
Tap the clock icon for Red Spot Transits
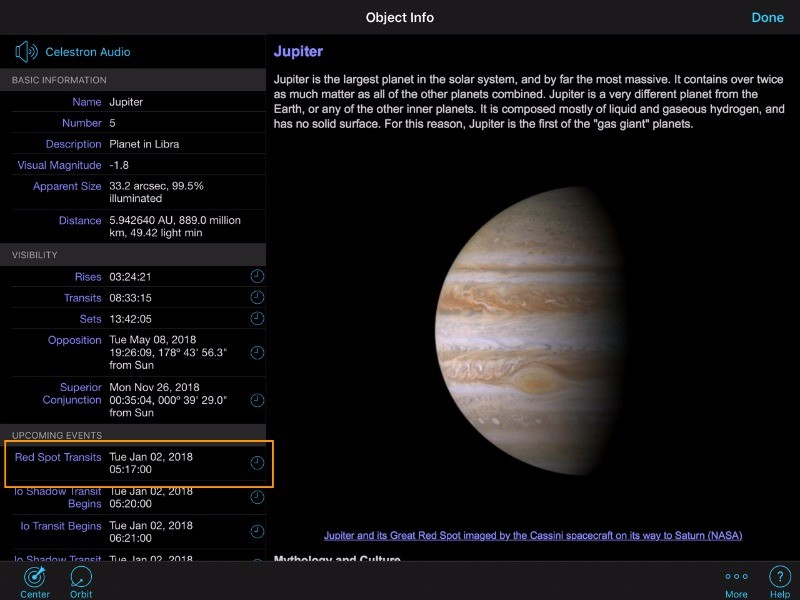coord(257,463)
